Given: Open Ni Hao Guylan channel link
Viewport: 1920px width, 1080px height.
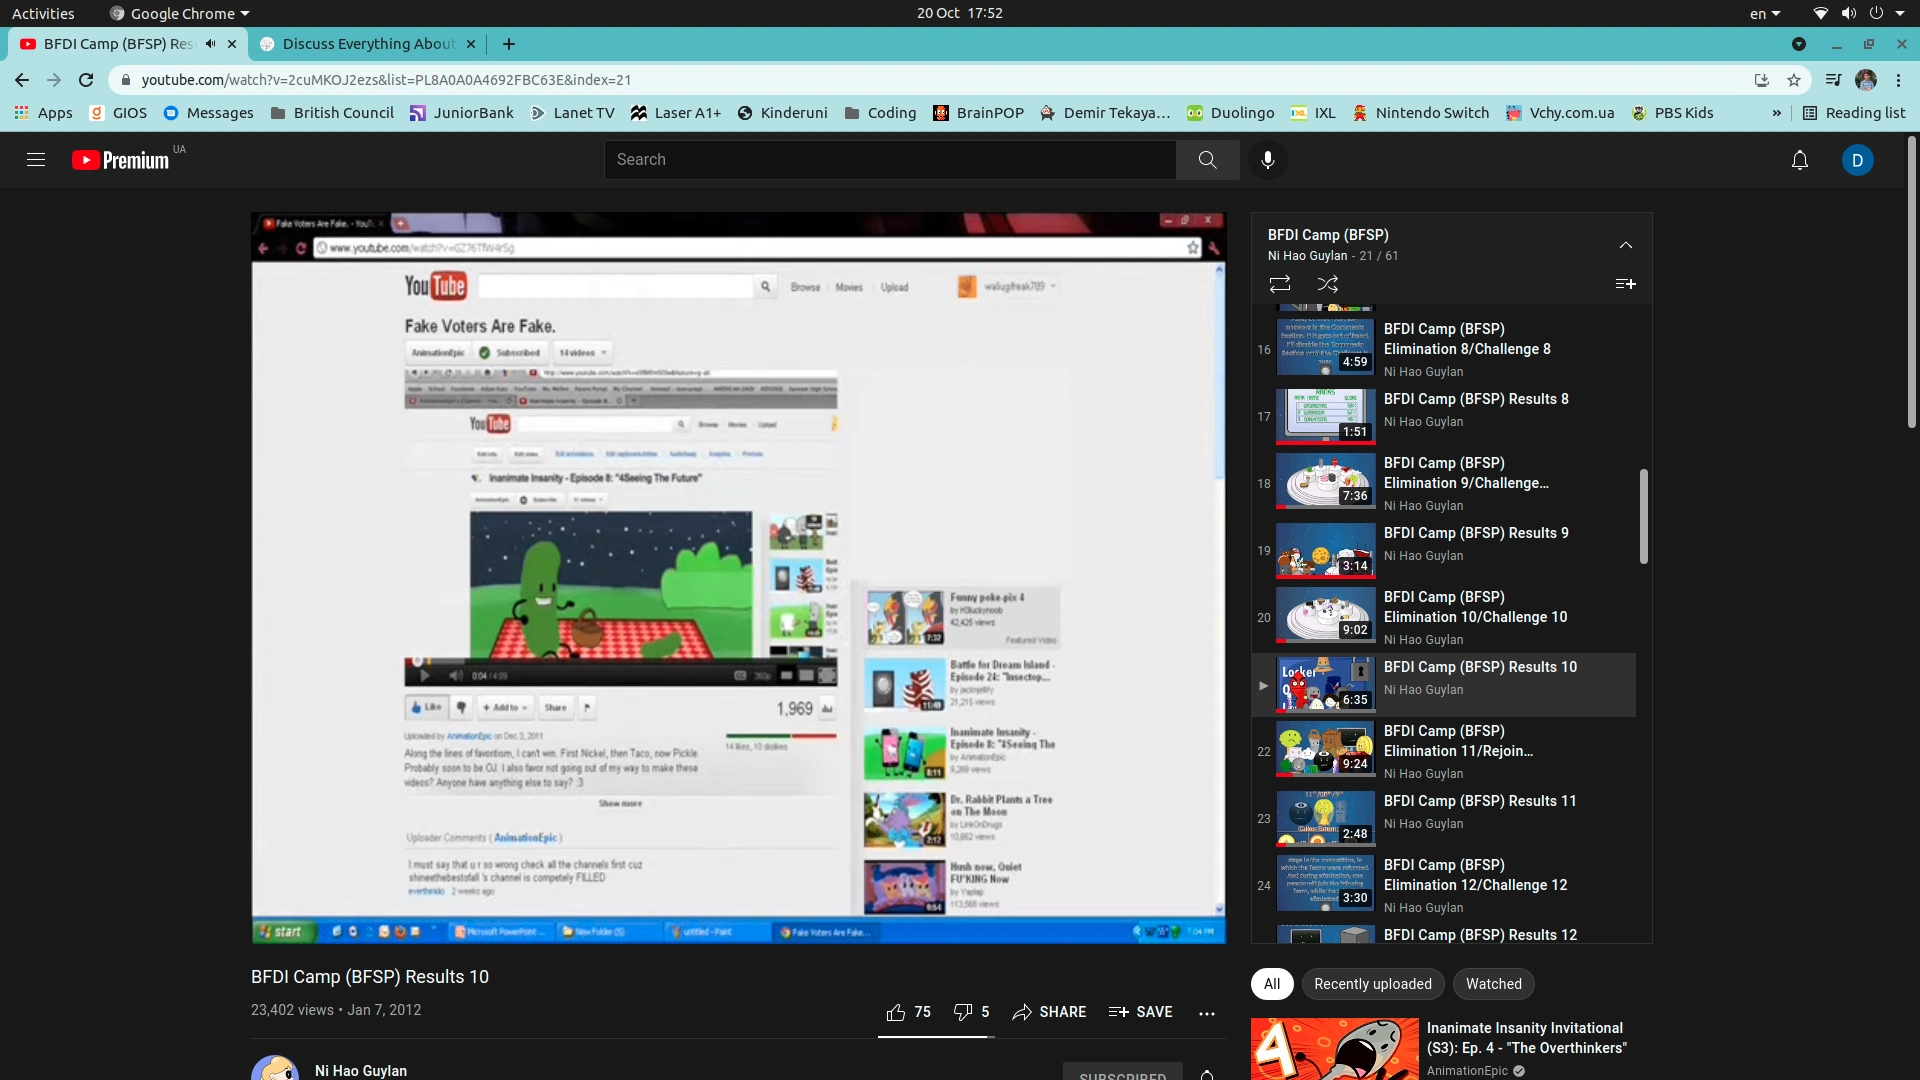Looking at the screenshot, I should (x=360, y=1070).
